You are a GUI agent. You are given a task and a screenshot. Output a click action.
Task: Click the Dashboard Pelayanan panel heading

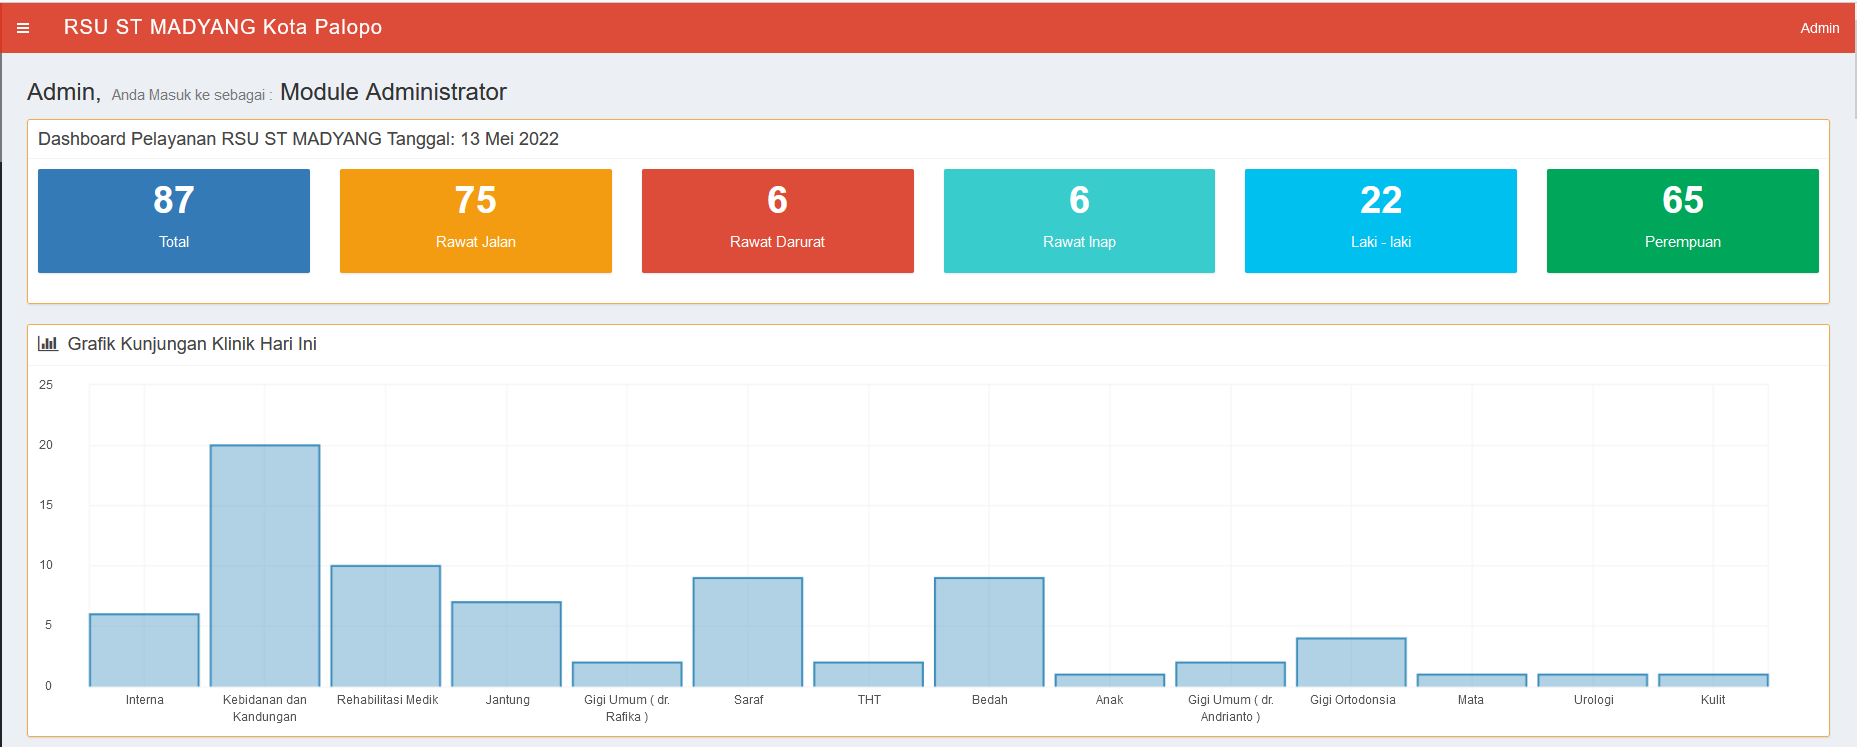[x=298, y=139]
